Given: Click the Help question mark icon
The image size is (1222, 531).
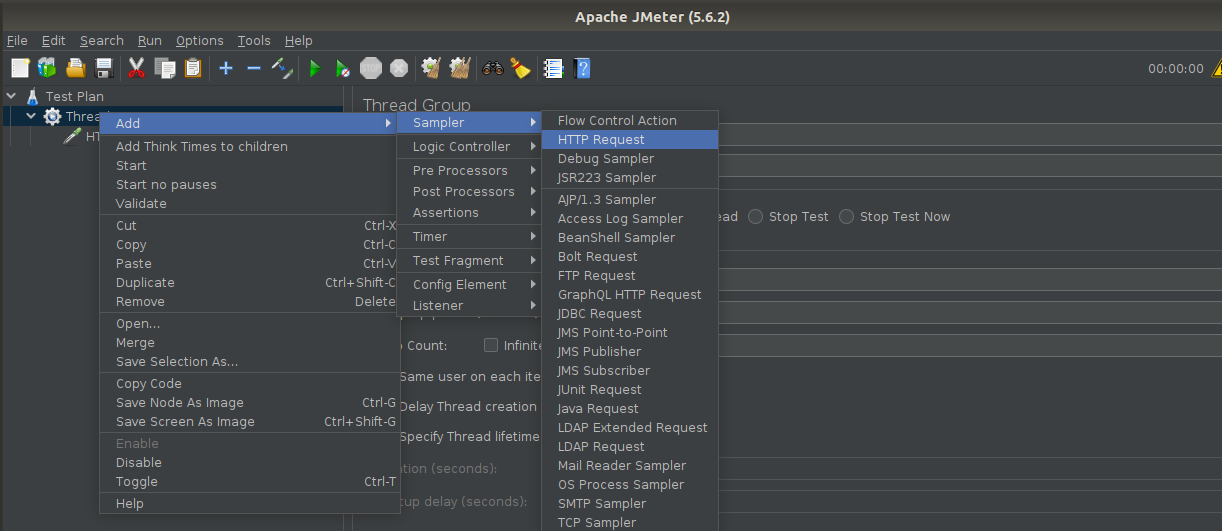Looking at the screenshot, I should tap(582, 68).
